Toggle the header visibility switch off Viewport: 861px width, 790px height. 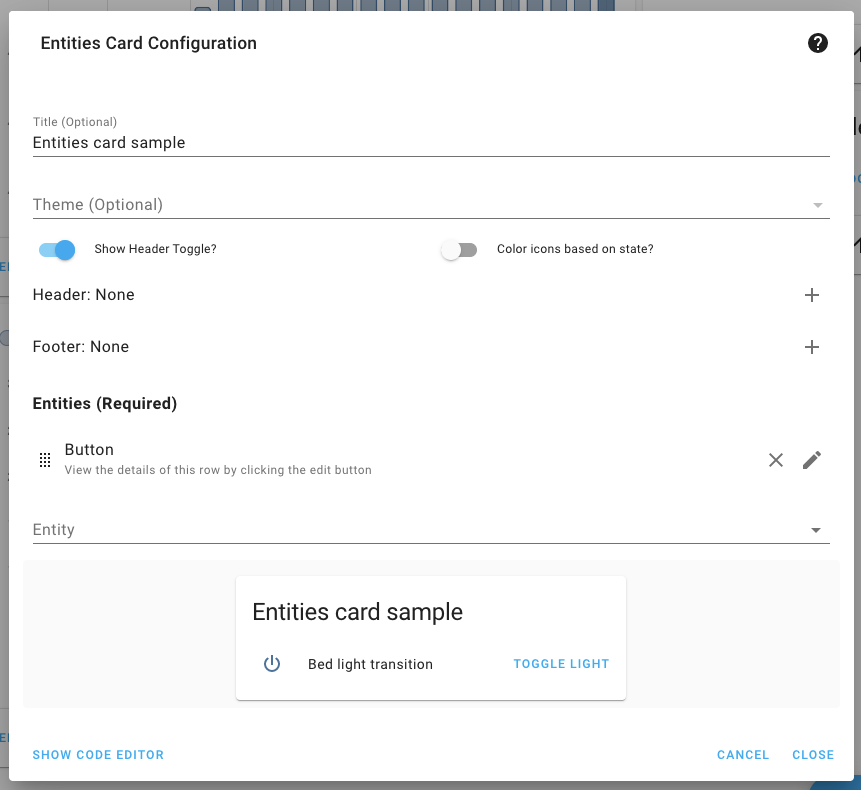point(57,249)
